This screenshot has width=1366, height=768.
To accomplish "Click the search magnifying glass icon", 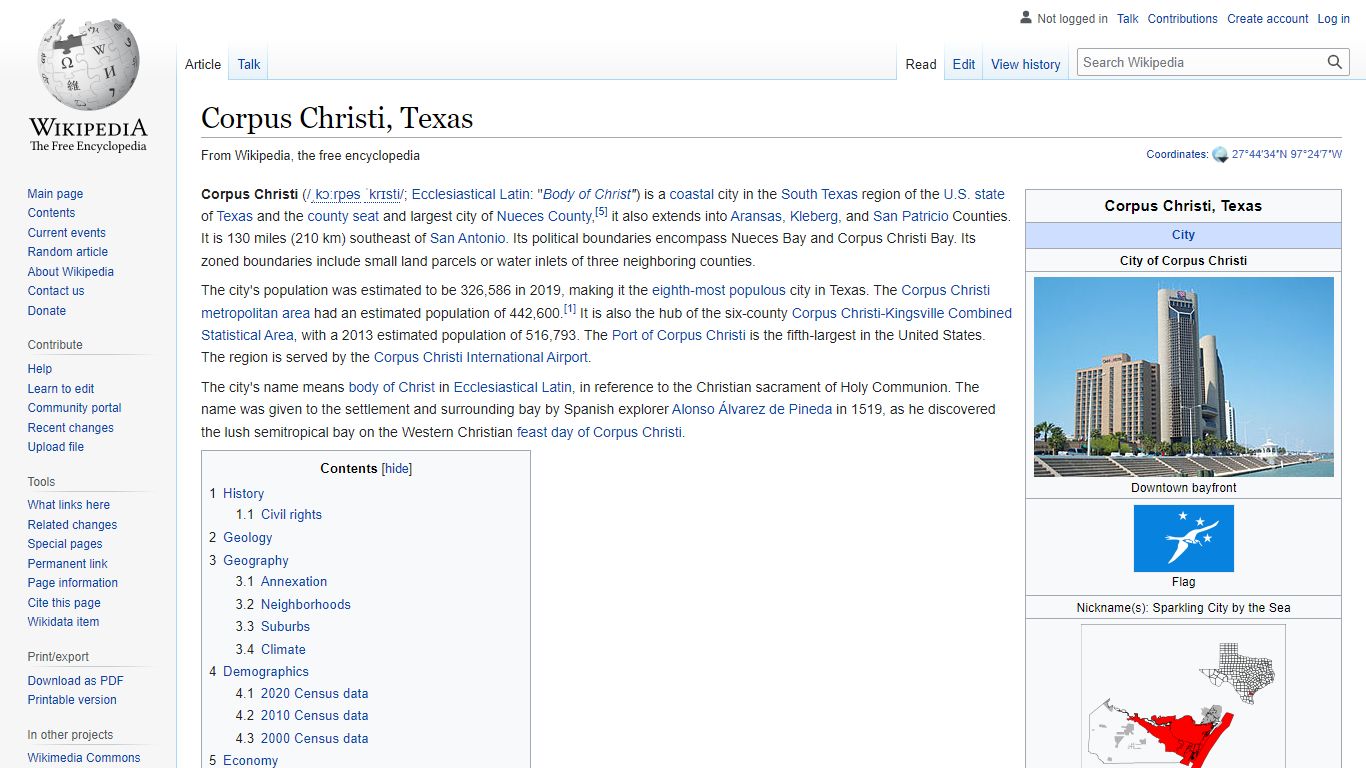I will click(1335, 62).
